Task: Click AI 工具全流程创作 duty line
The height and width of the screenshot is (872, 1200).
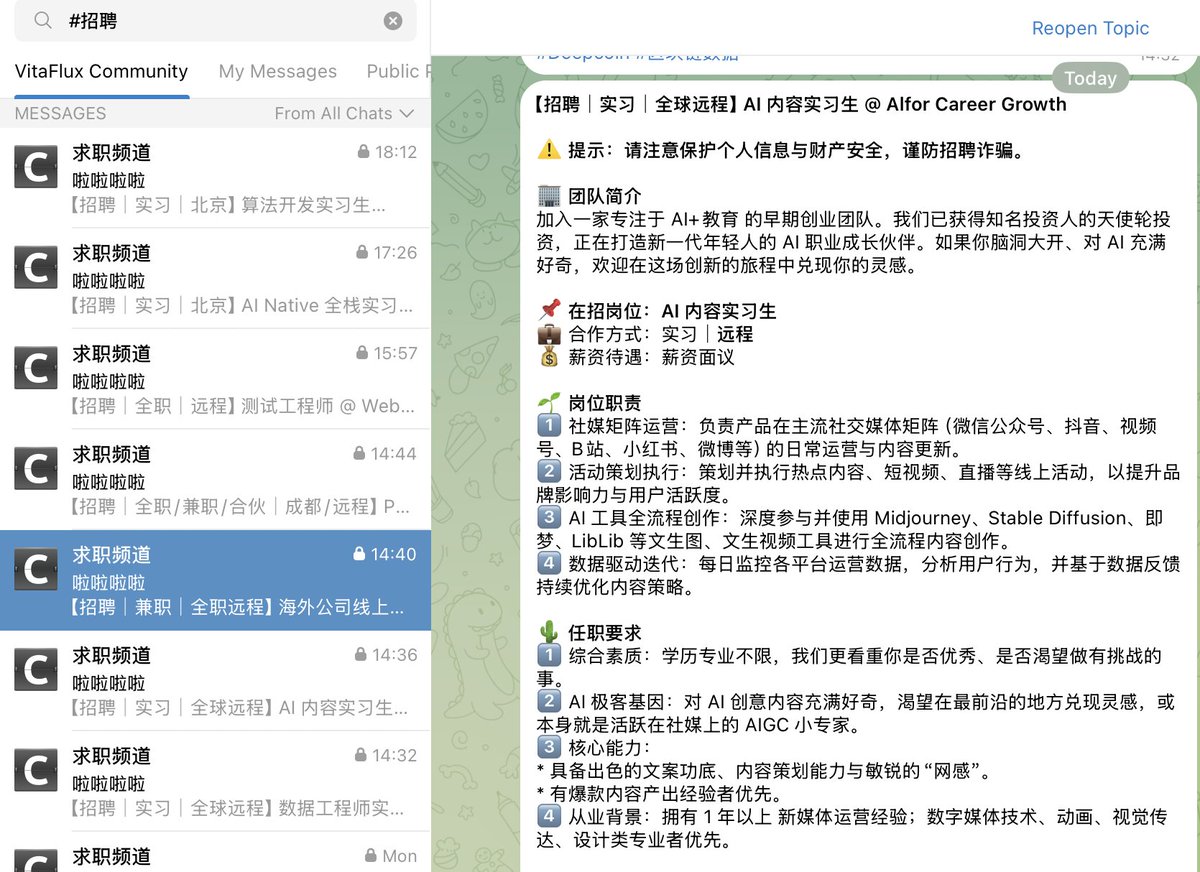Action: tap(850, 529)
